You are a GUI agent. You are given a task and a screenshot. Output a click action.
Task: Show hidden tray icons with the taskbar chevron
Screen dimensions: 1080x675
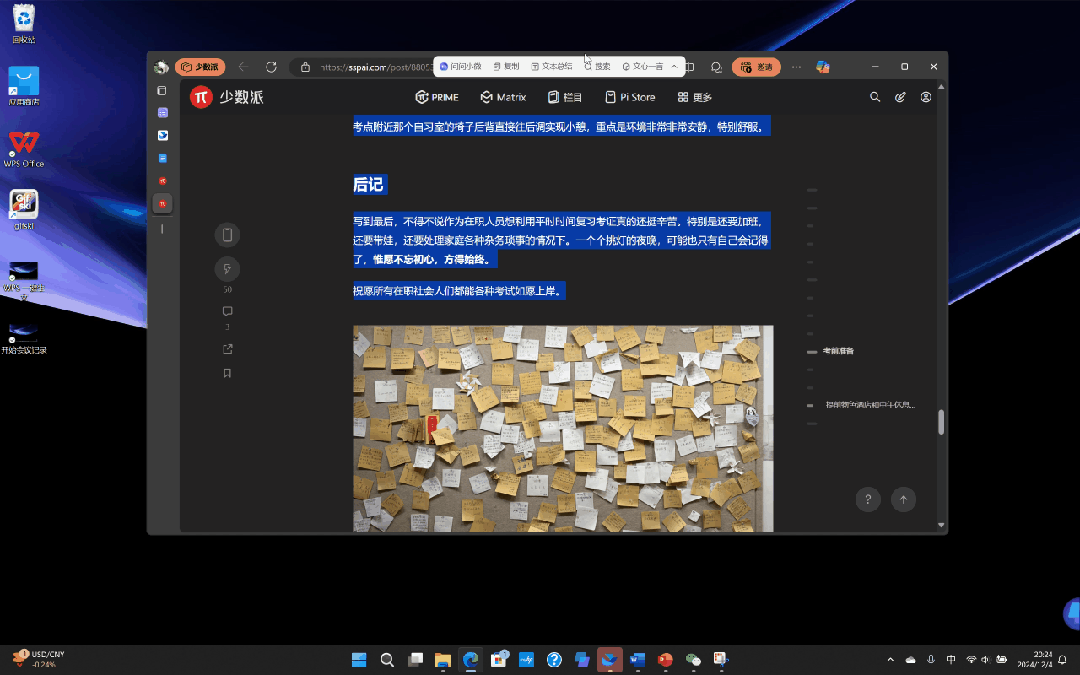tap(891, 660)
